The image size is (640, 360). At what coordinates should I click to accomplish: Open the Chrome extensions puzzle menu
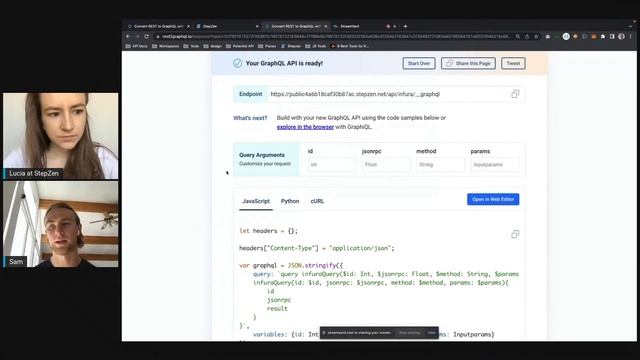(603, 36)
